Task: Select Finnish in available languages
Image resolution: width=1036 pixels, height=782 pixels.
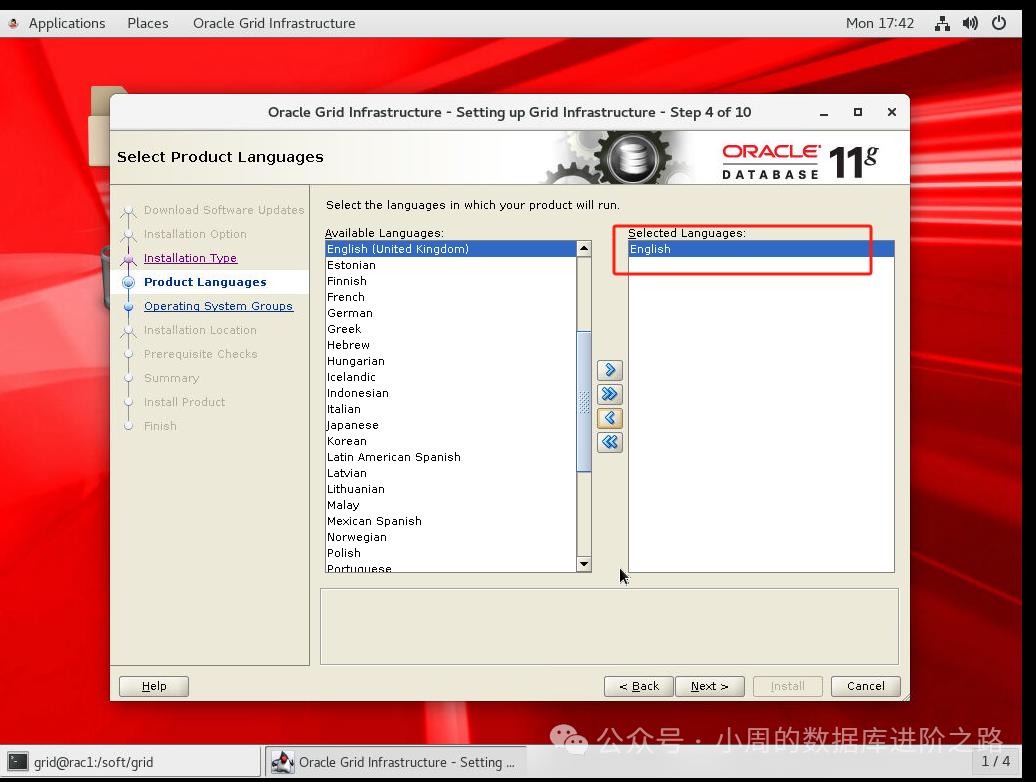Action: tap(451, 281)
